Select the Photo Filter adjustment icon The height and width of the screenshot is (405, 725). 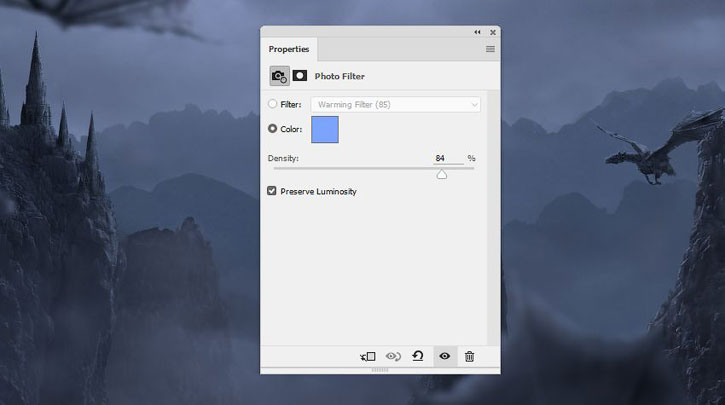coord(279,76)
